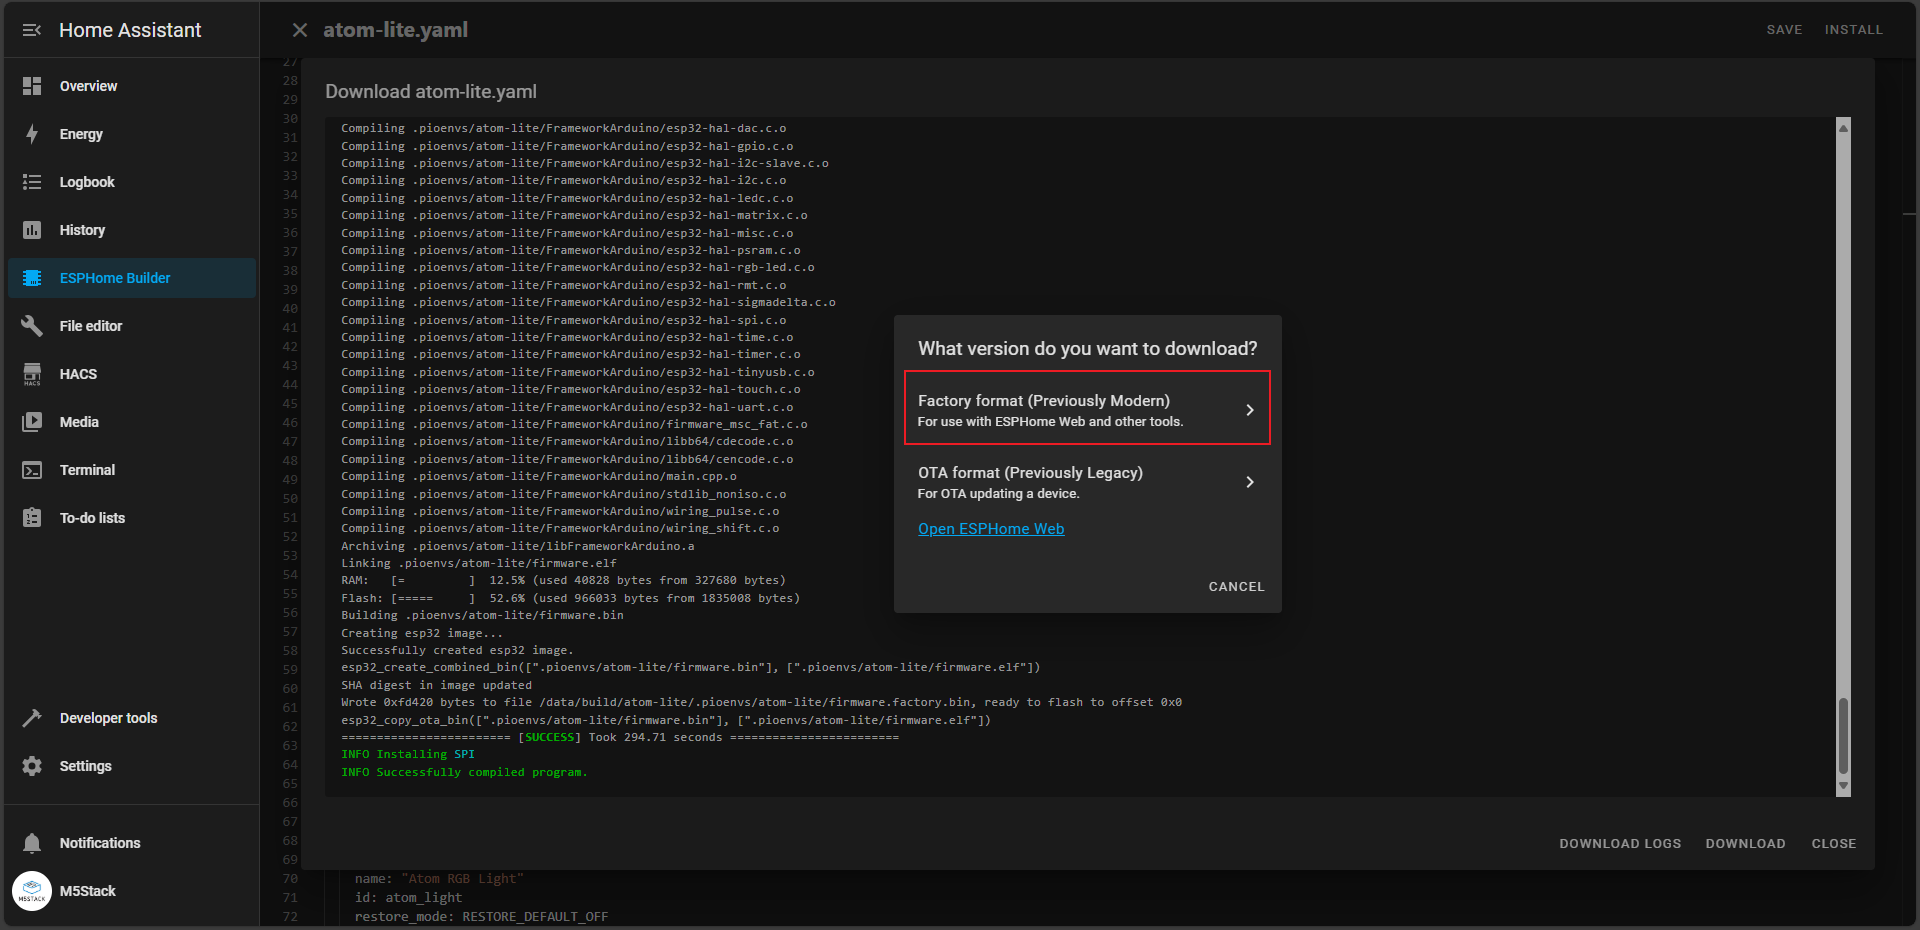Open Terminal from the sidebar
Image resolution: width=1920 pixels, height=930 pixels.
point(131,470)
